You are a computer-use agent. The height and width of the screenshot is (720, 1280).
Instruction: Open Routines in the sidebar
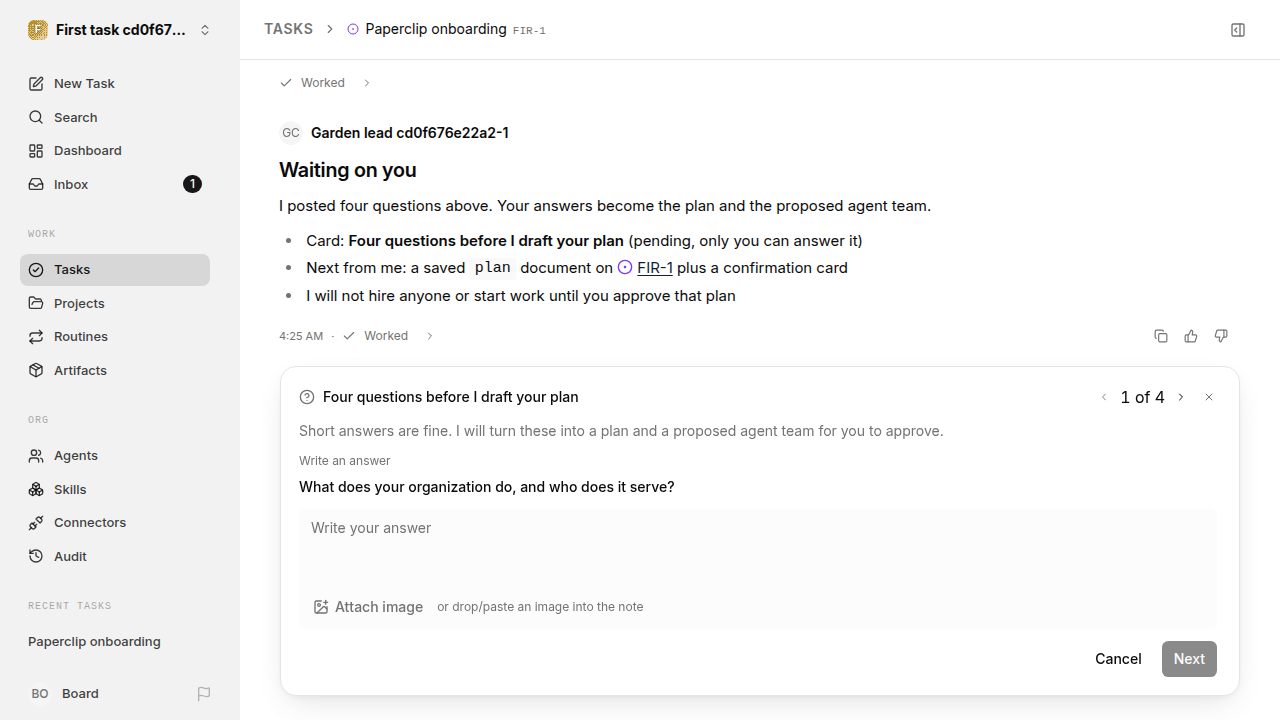pos(115,336)
